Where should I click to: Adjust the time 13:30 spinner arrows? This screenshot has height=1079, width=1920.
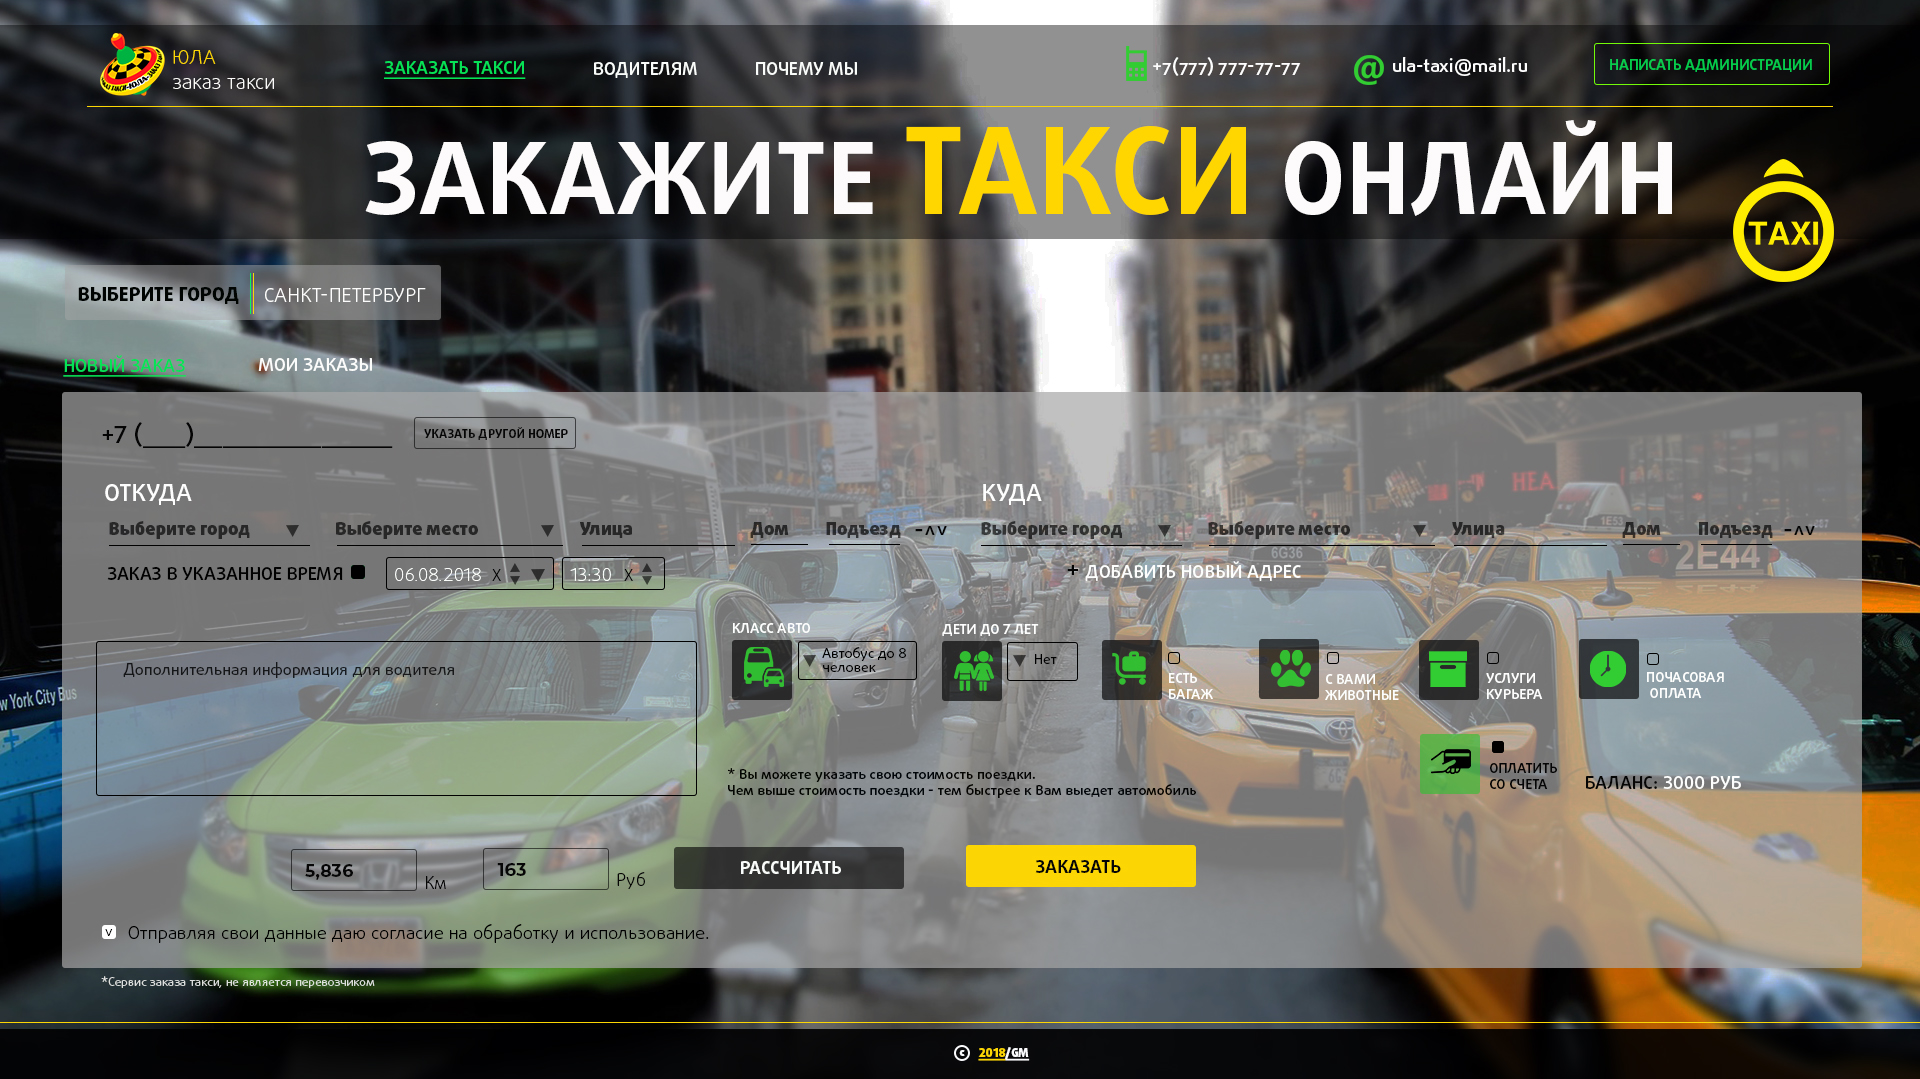pyautogui.click(x=647, y=574)
